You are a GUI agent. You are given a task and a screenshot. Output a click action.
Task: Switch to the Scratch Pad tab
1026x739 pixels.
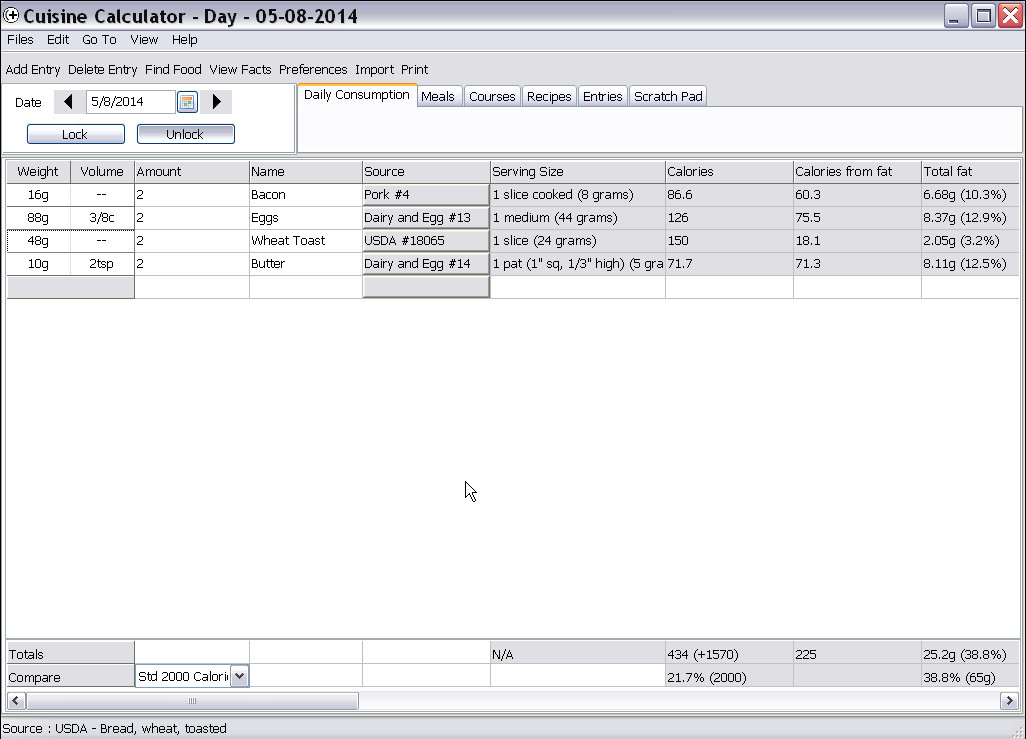click(x=668, y=96)
